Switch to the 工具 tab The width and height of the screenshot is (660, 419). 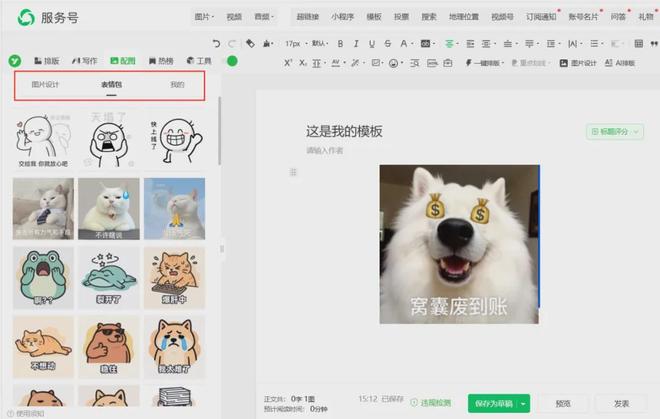[x=199, y=61]
